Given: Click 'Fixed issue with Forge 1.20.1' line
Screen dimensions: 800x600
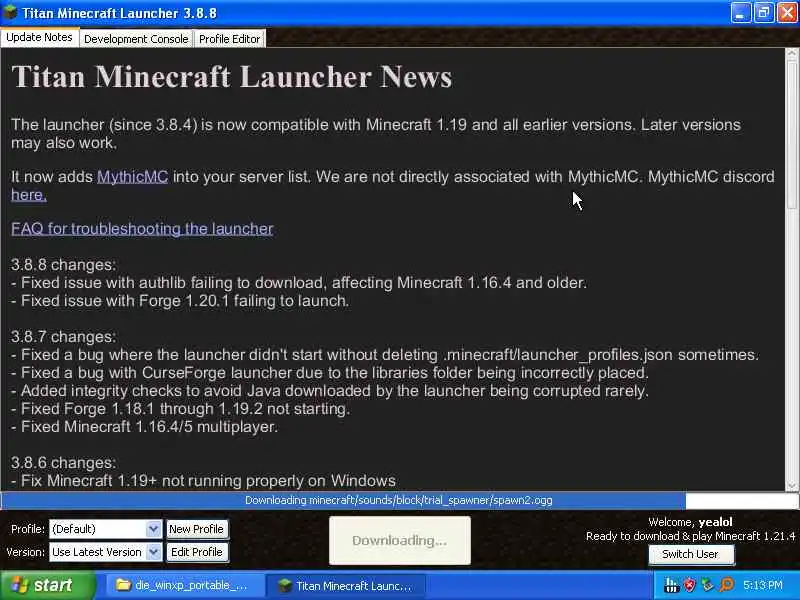Looking at the screenshot, I should [x=180, y=301].
